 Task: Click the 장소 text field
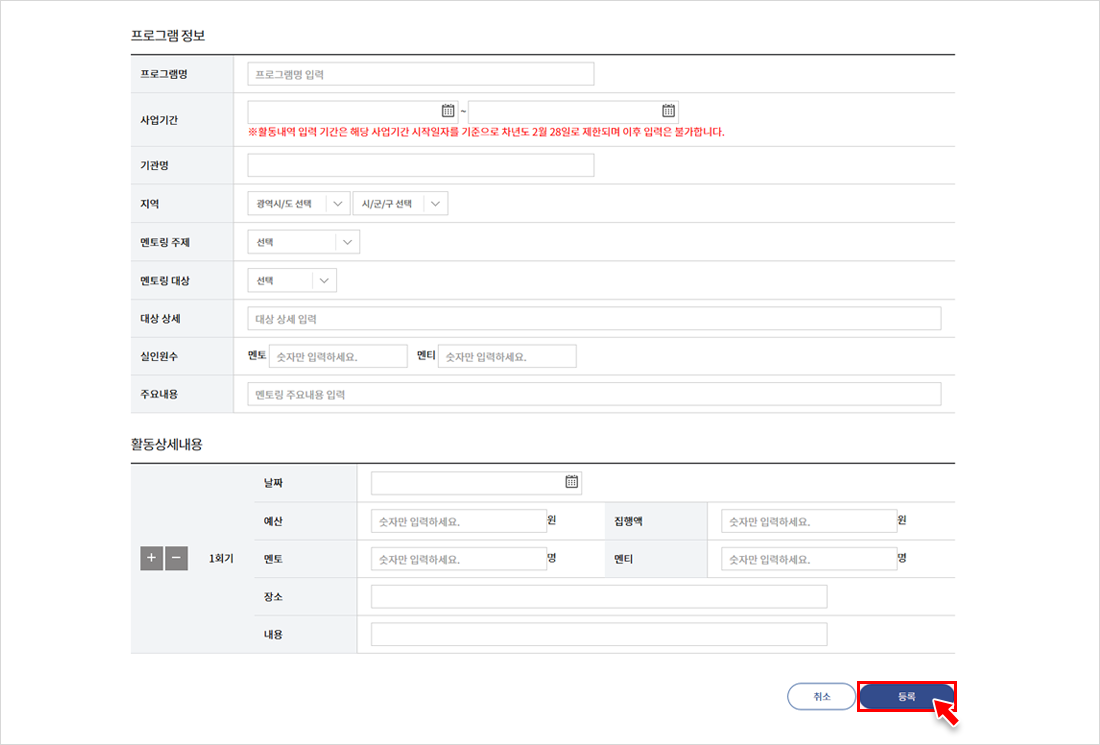coord(598,597)
